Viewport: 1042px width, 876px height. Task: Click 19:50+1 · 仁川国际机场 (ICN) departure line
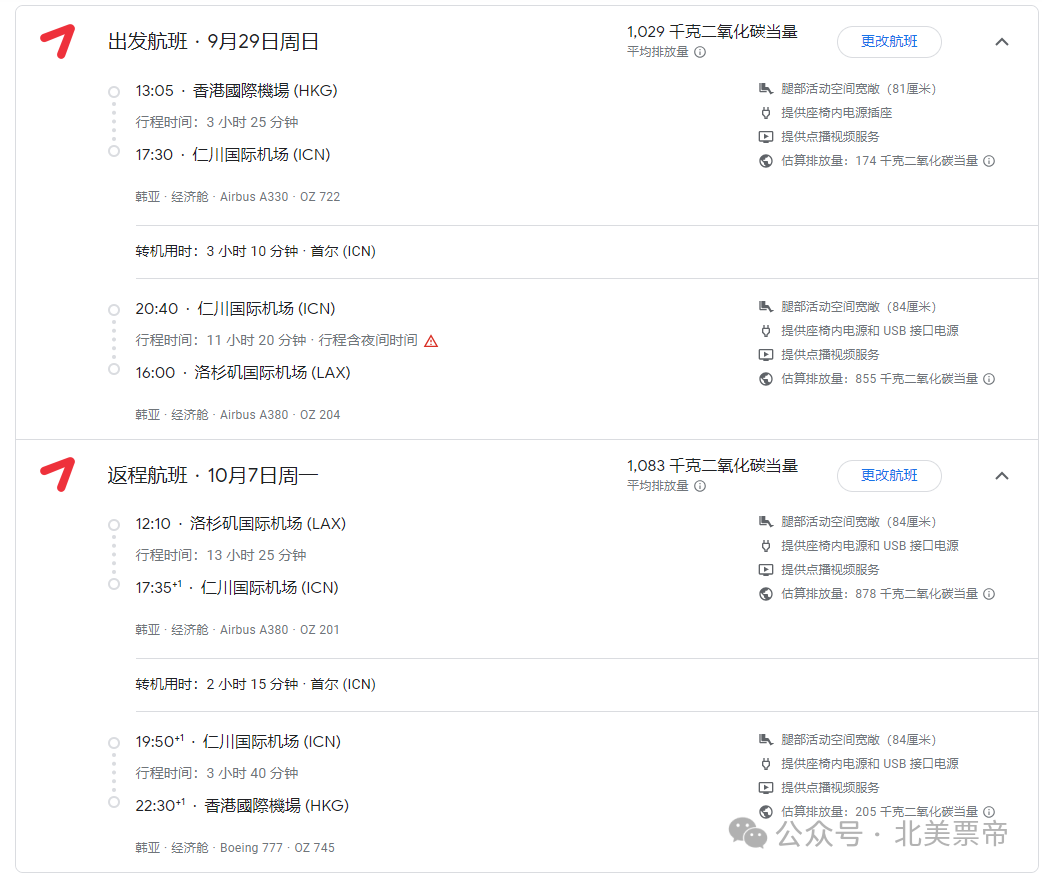[238, 741]
